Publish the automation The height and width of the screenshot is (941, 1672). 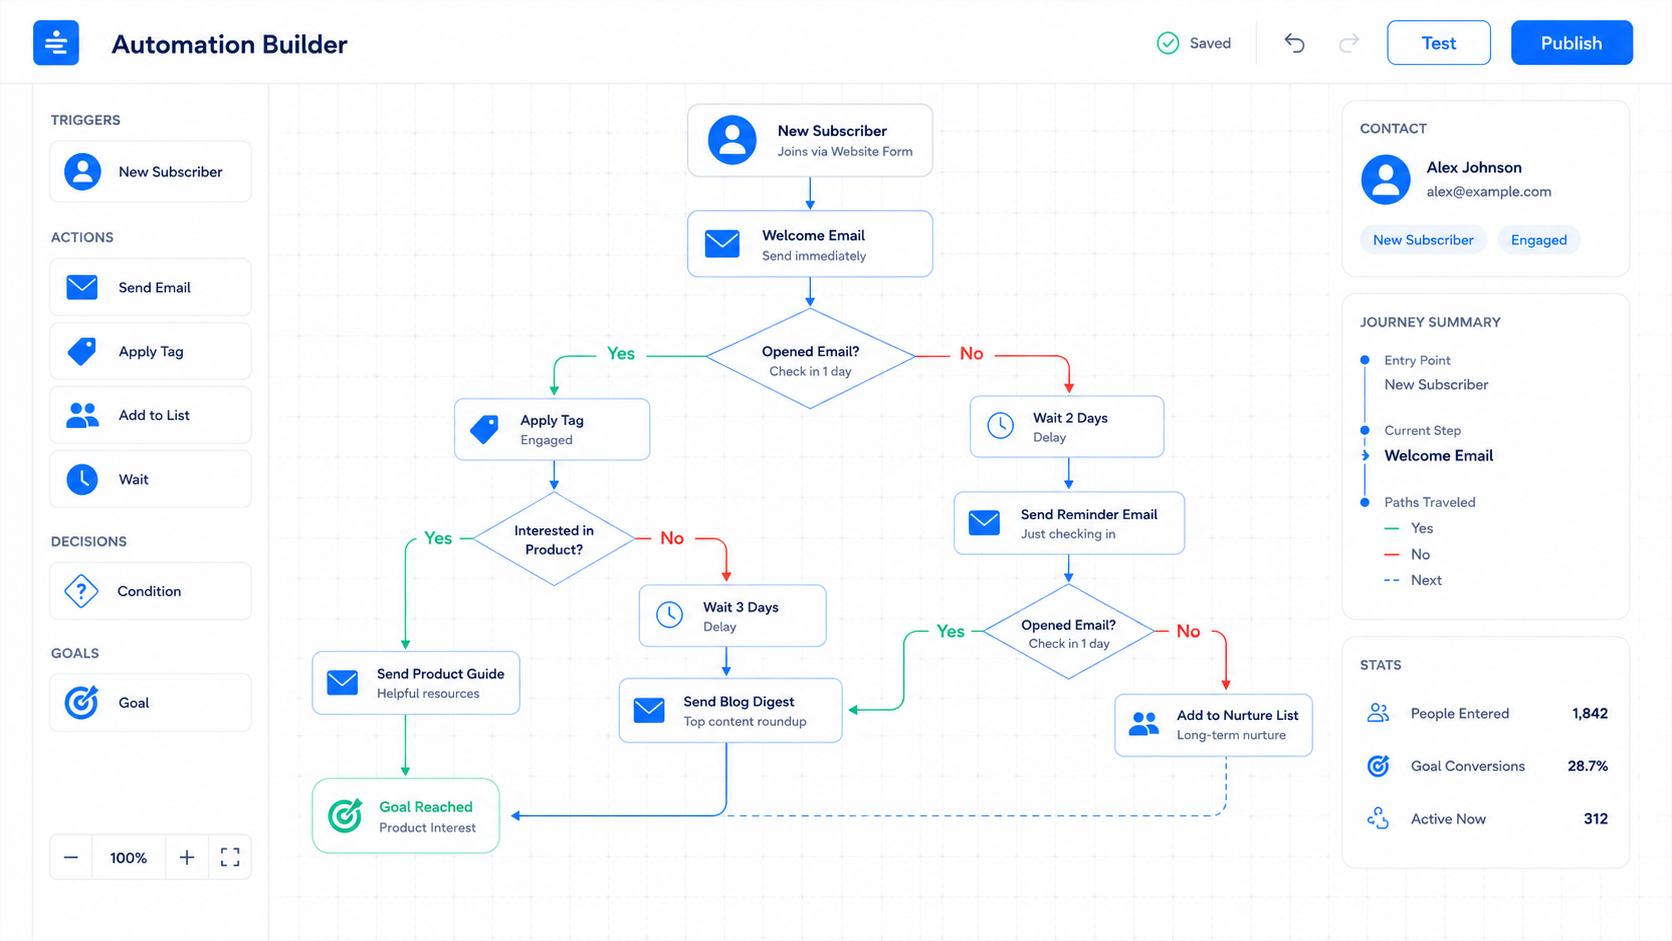click(x=1571, y=43)
